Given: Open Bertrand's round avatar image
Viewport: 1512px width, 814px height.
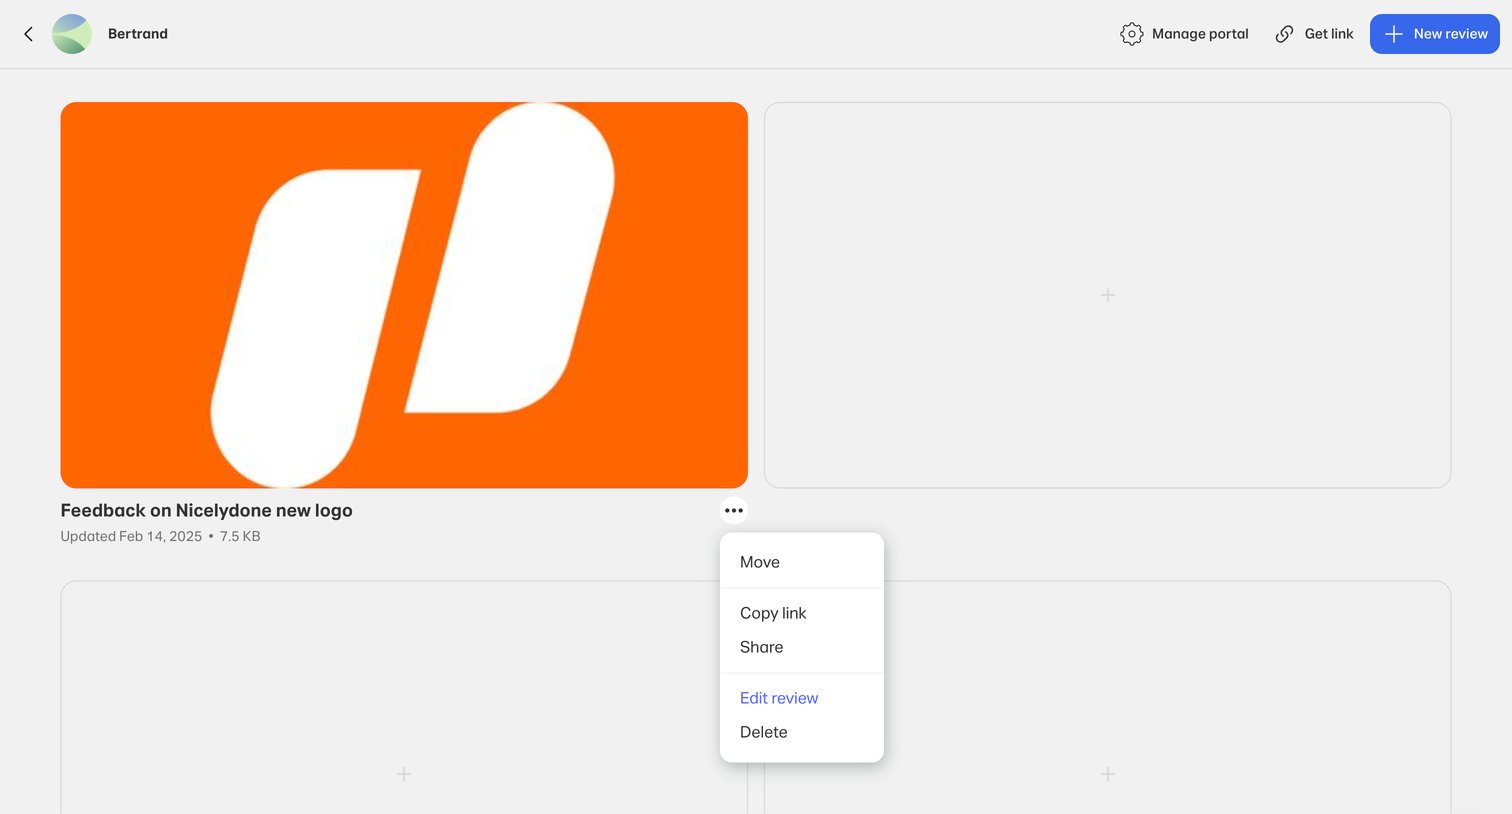Looking at the screenshot, I should (x=72, y=34).
